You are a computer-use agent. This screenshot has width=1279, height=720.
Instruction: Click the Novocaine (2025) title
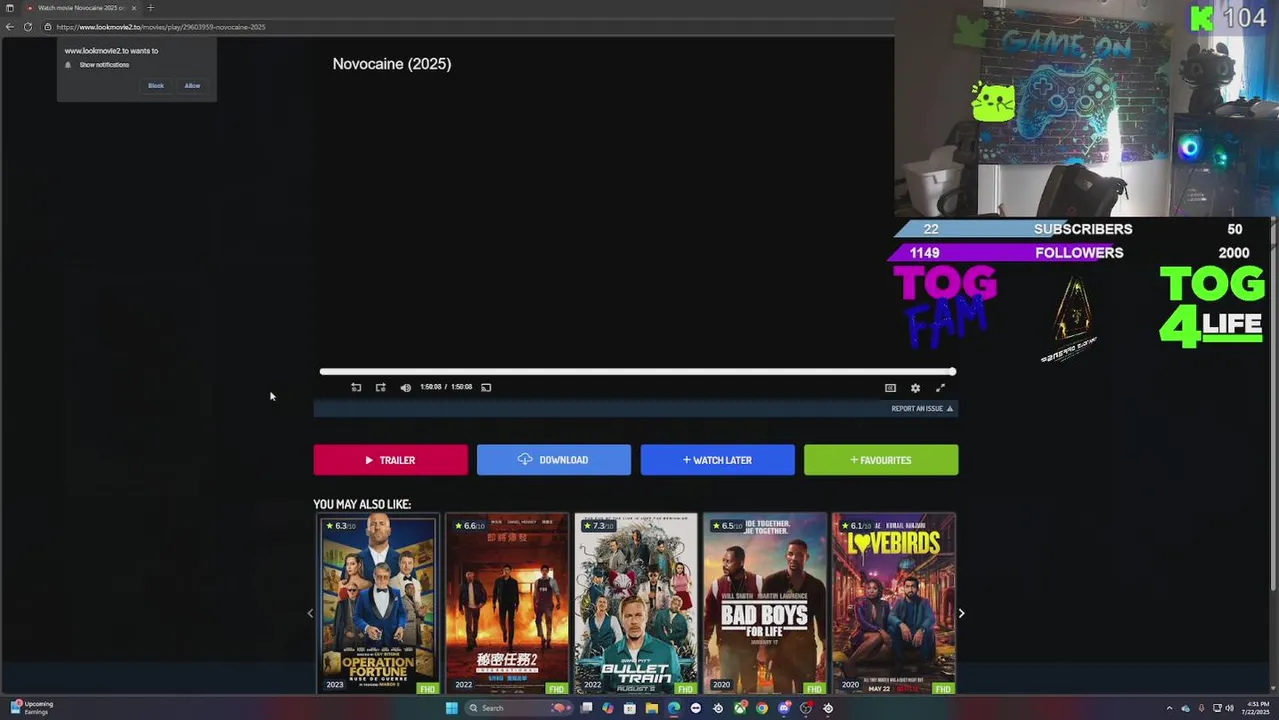tap(392, 64)
